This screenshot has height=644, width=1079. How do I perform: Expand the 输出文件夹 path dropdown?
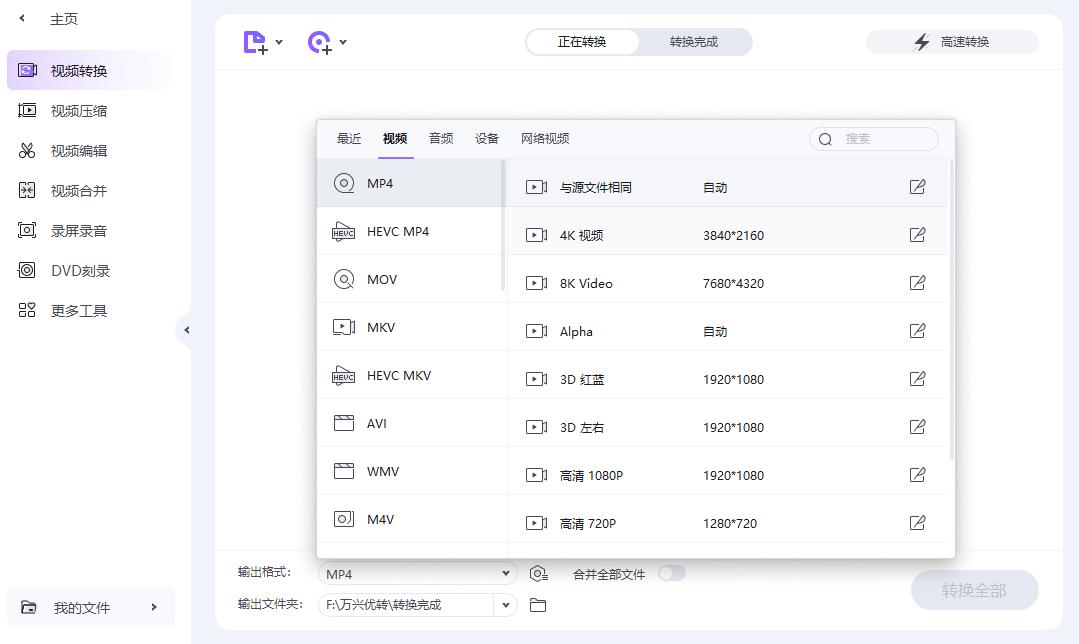pyautogui.click(x=506, y=604)
